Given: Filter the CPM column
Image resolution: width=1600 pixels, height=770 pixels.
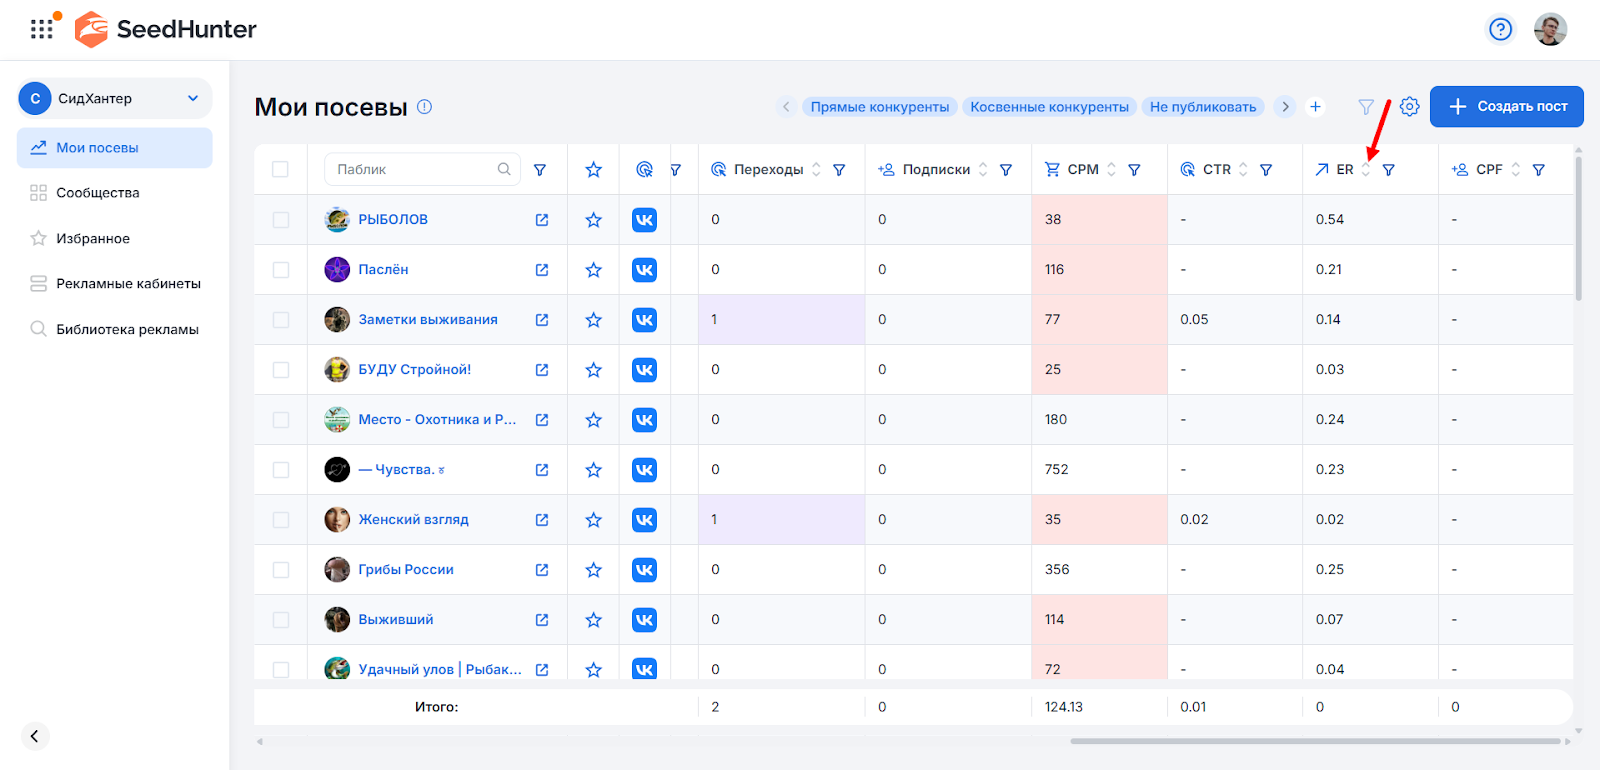Looking at the screenshot, I should point(1134,170).
